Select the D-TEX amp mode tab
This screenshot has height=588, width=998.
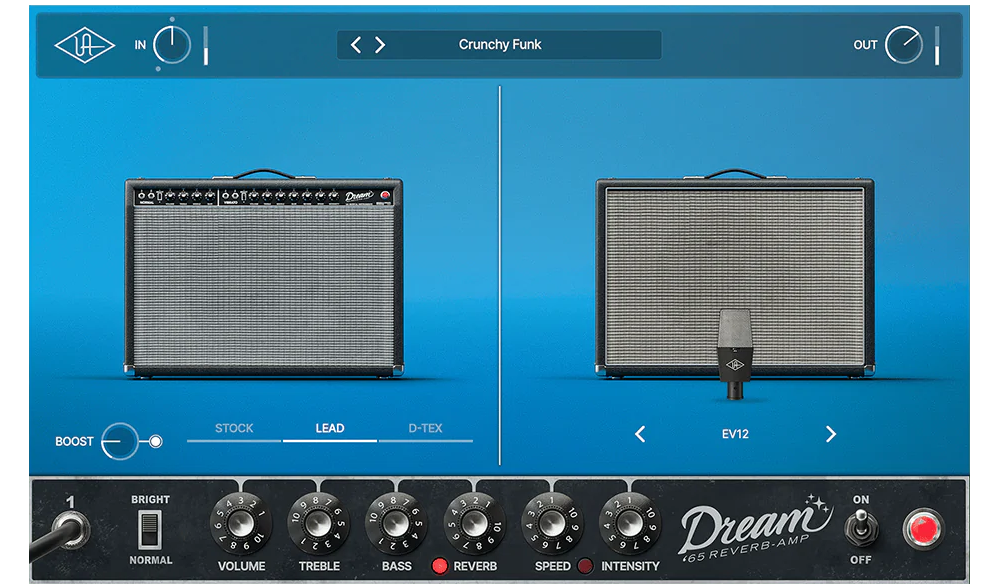click(x=425, y=429)
